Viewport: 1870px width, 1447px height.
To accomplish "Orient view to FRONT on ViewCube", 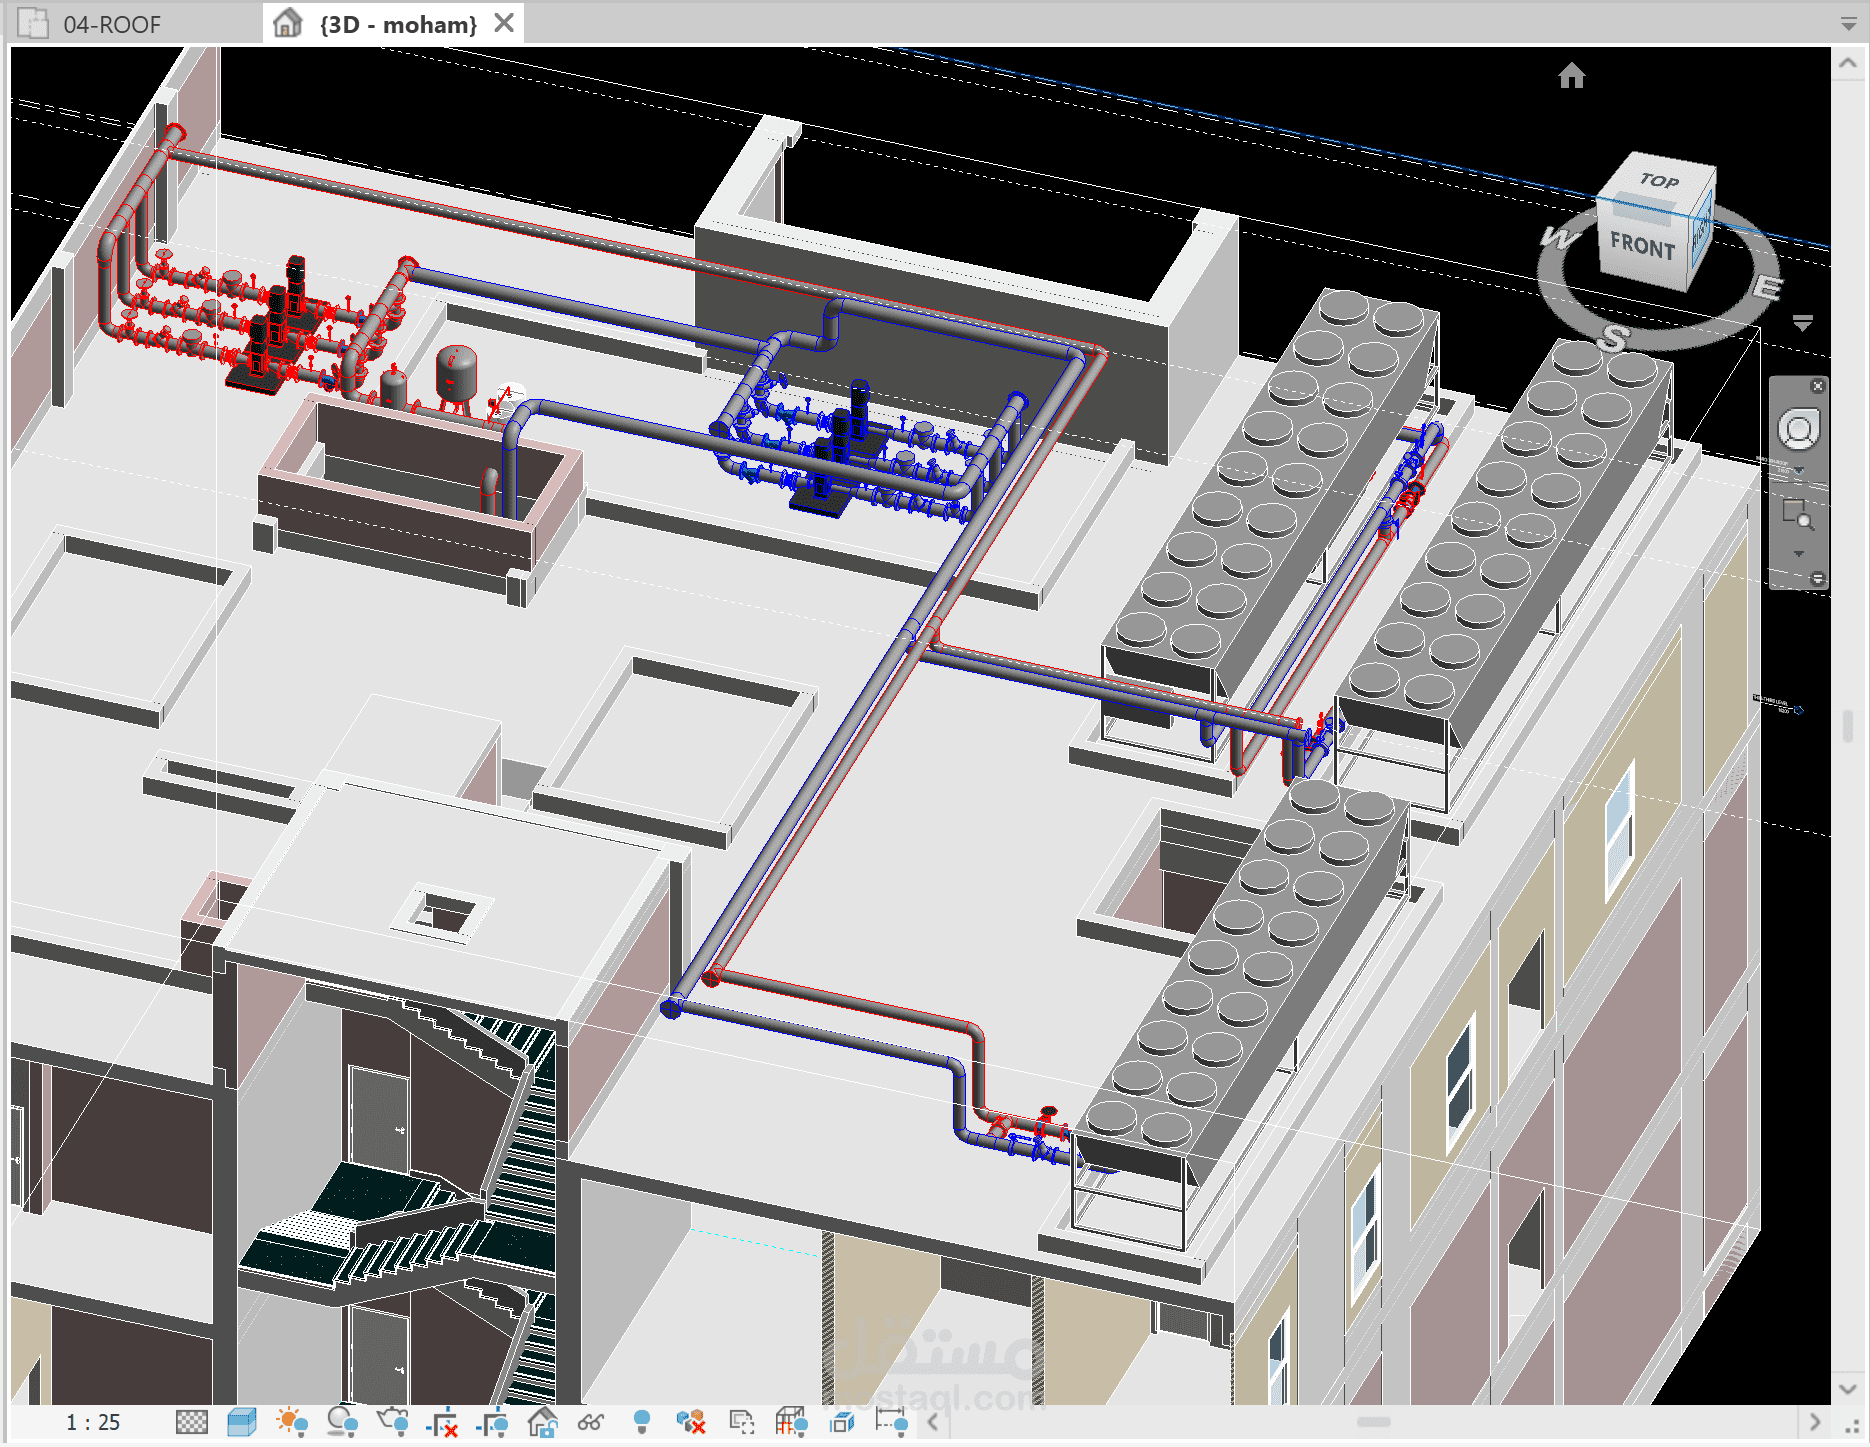I will (x=1642, y=245).
